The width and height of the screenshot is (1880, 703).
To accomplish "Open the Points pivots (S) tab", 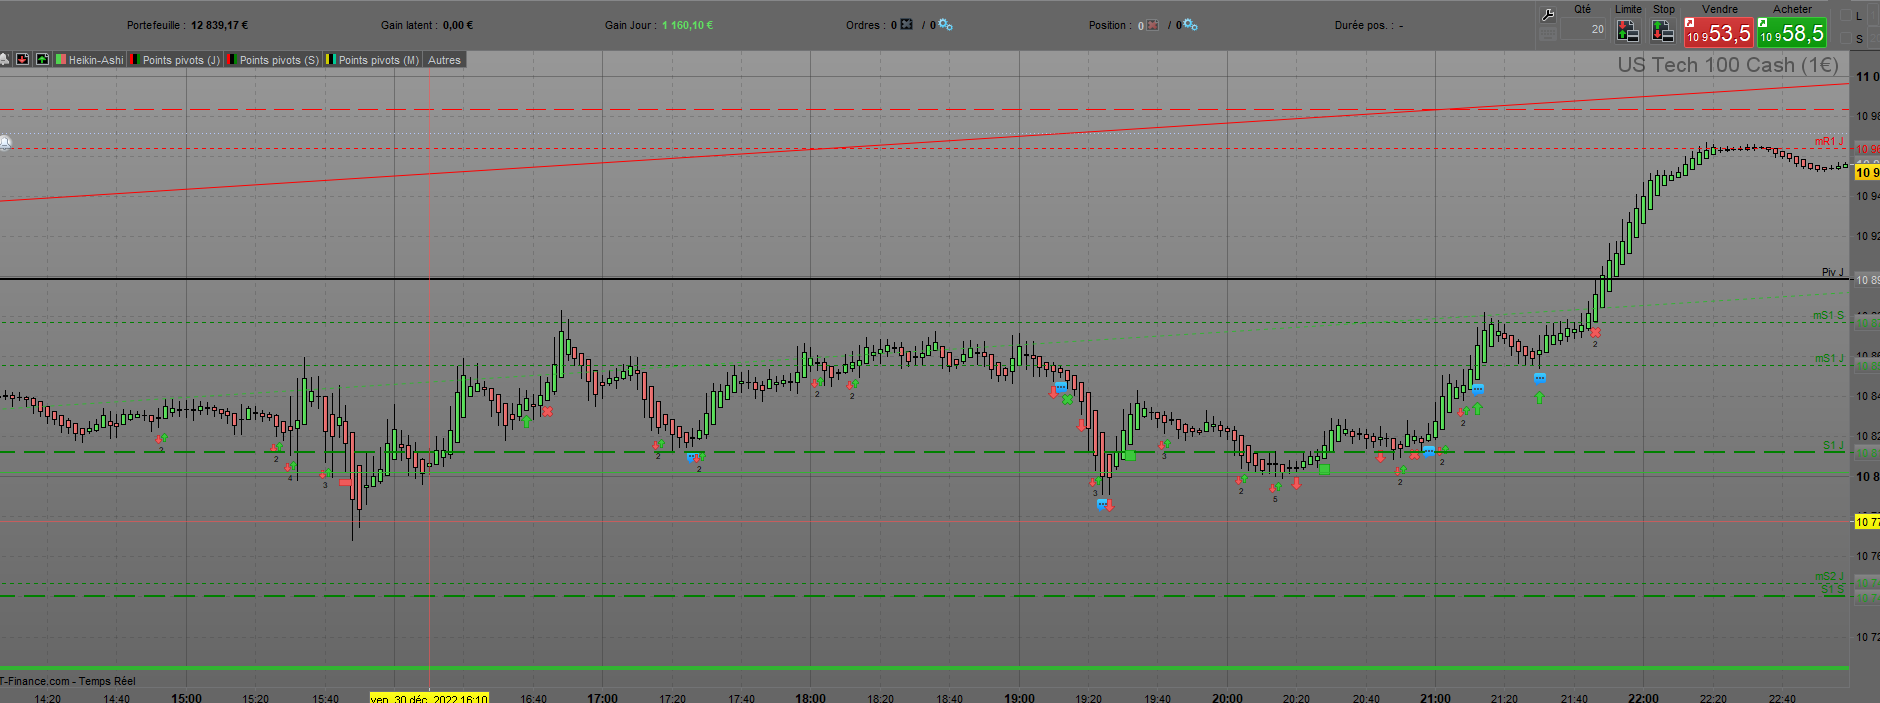I will [x=273, y=60].
